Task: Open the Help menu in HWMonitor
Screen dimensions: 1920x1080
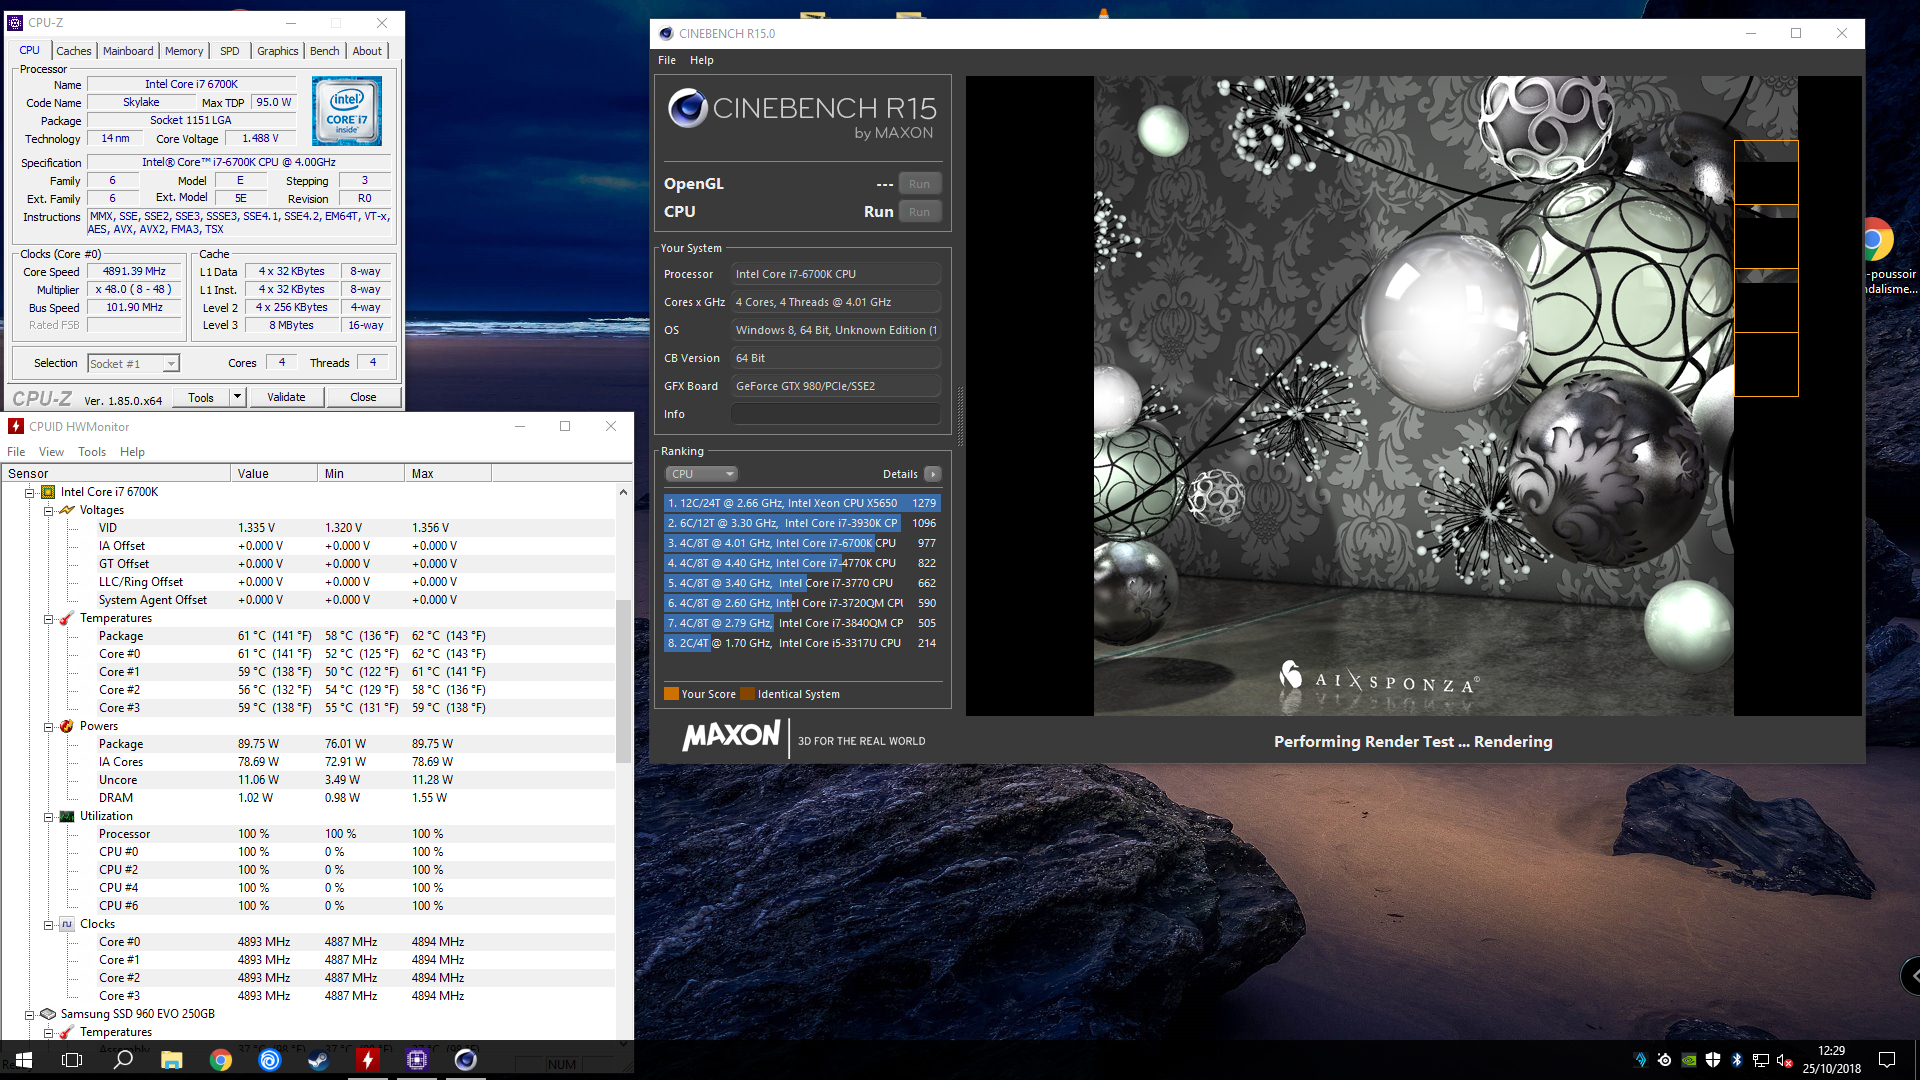Action: pyautogui.click(x=132, y=452)
